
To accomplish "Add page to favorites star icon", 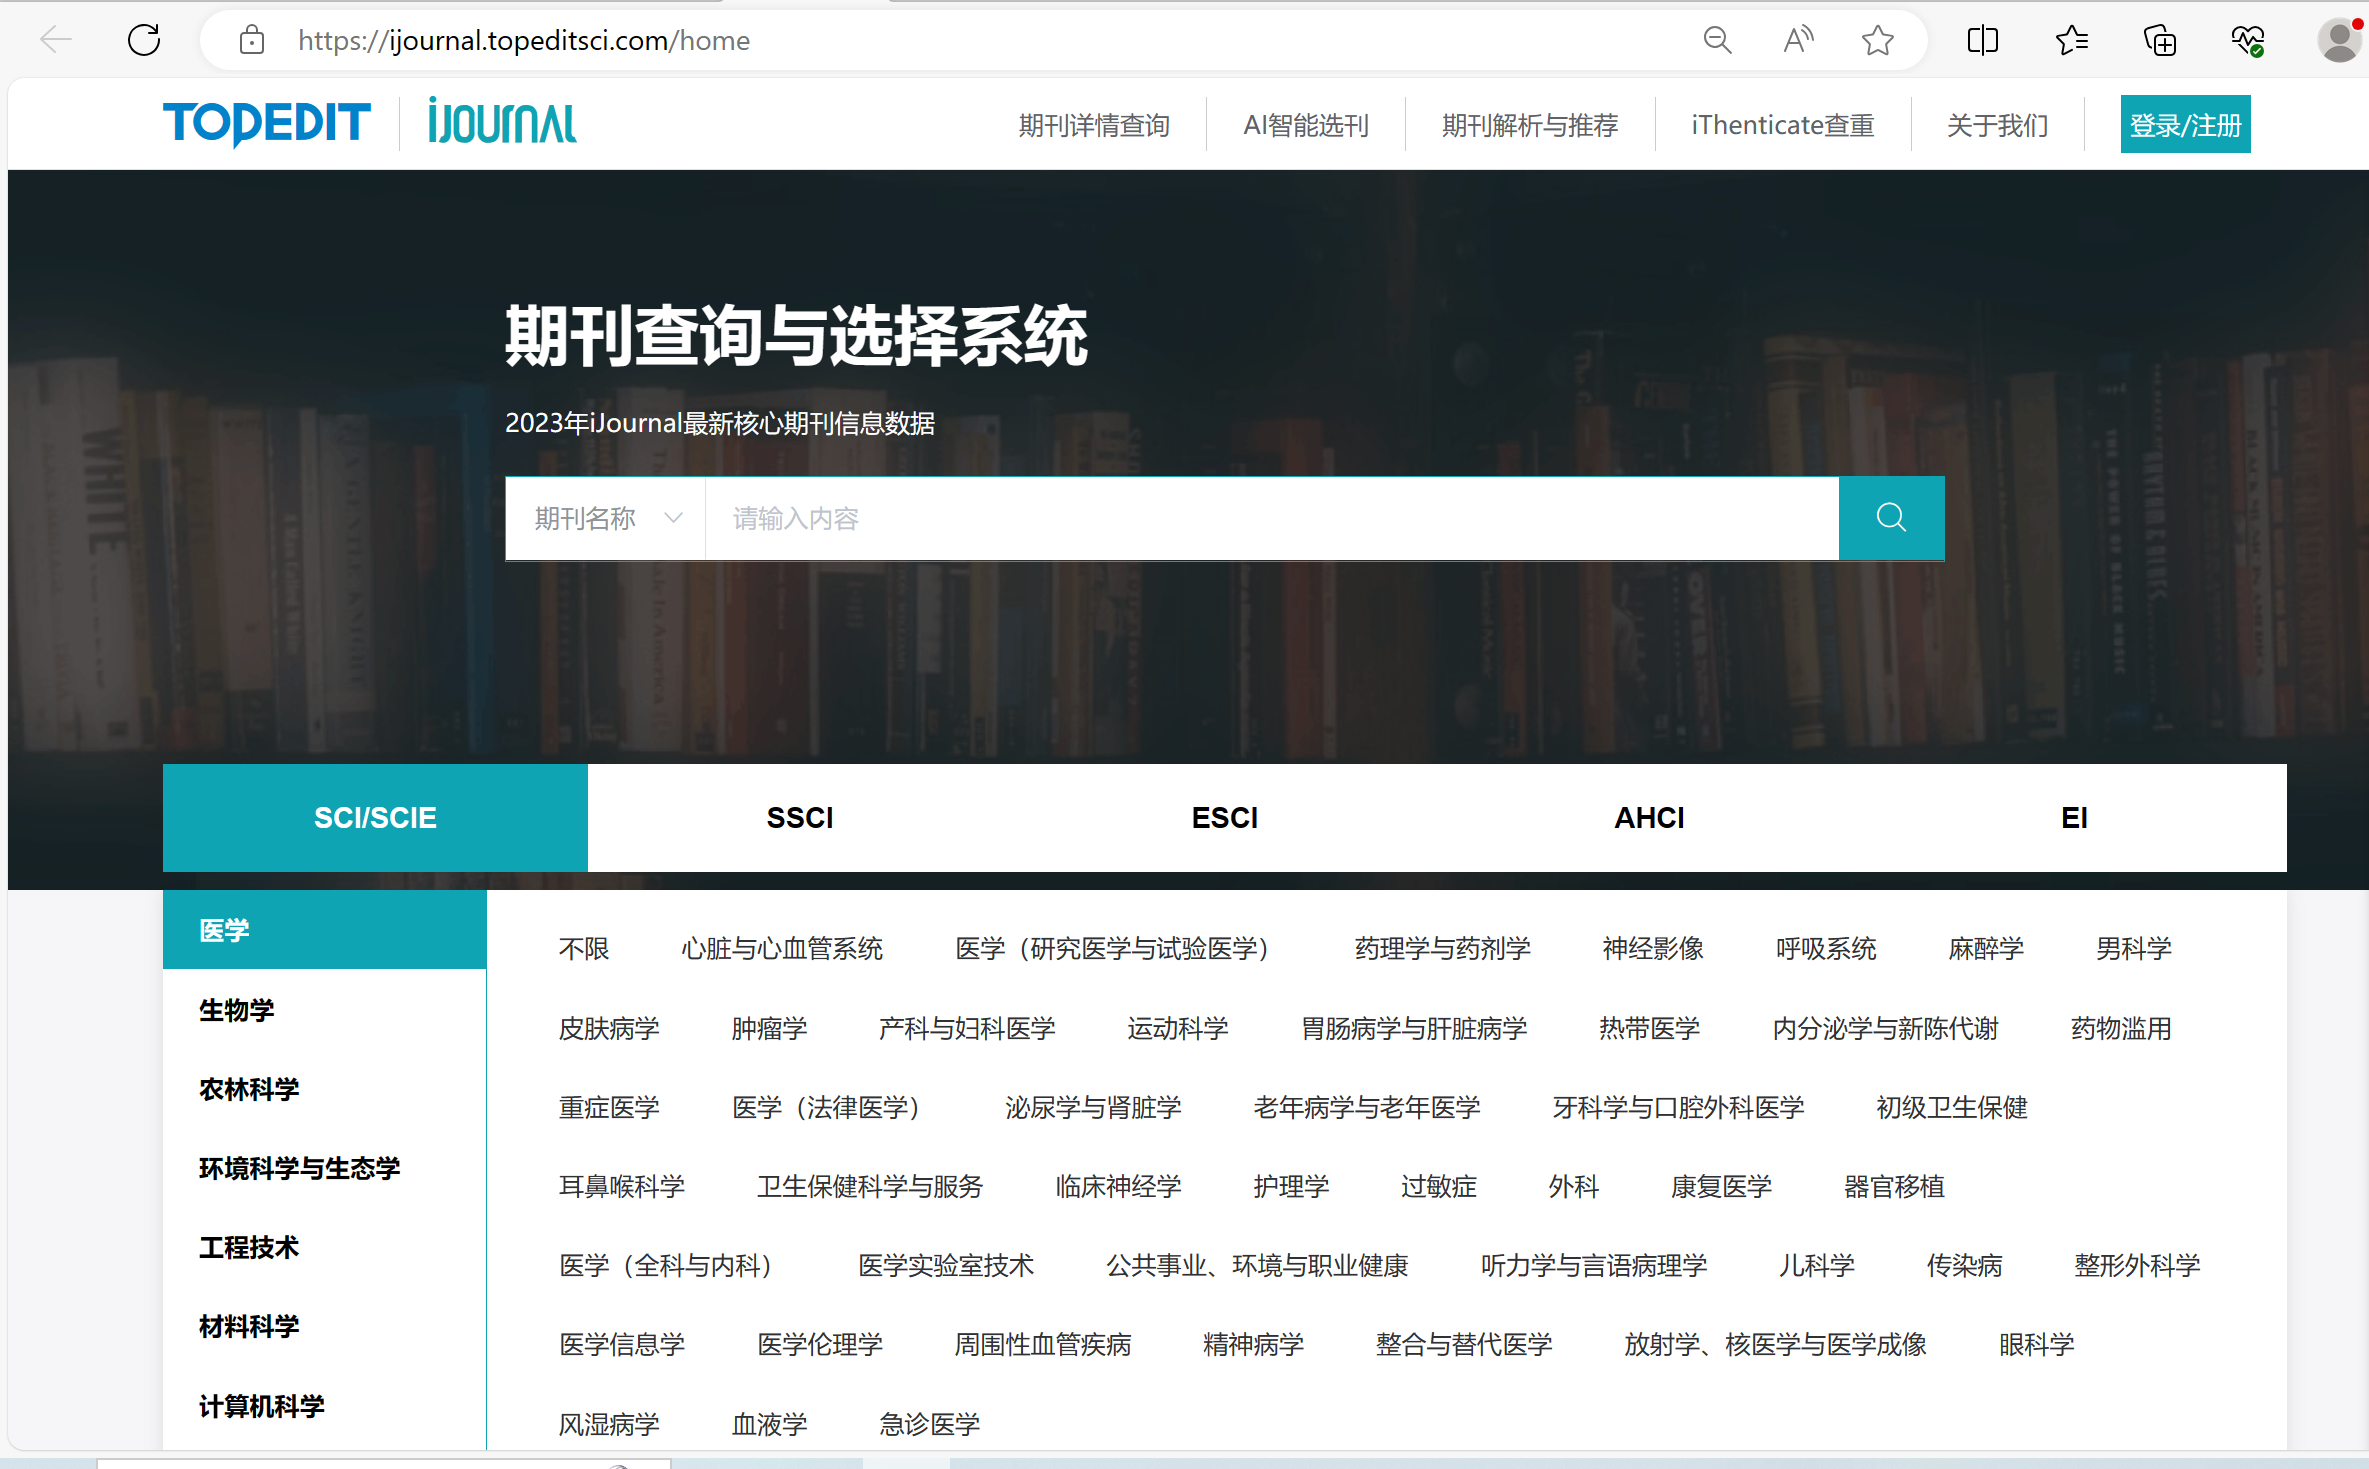I will [1877, 40].
